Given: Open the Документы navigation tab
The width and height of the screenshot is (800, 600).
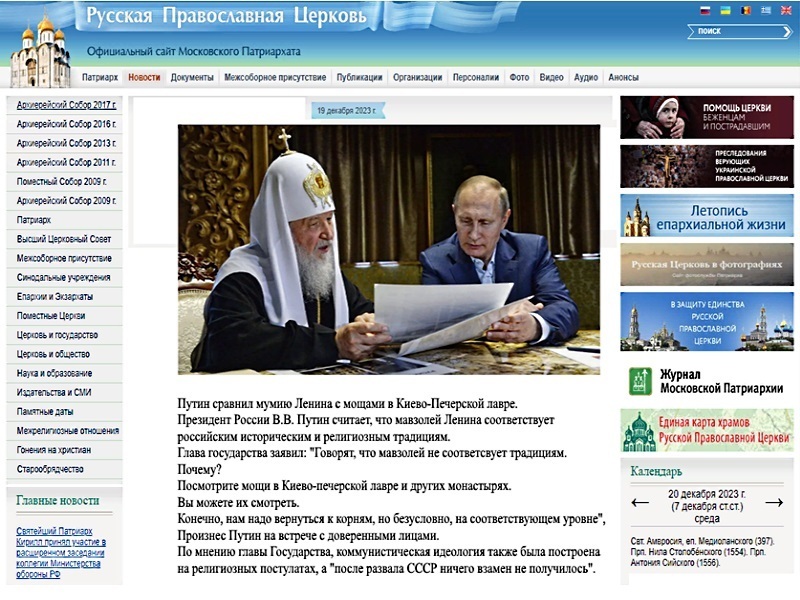Looking at the screenshot, I should (192, 77).
